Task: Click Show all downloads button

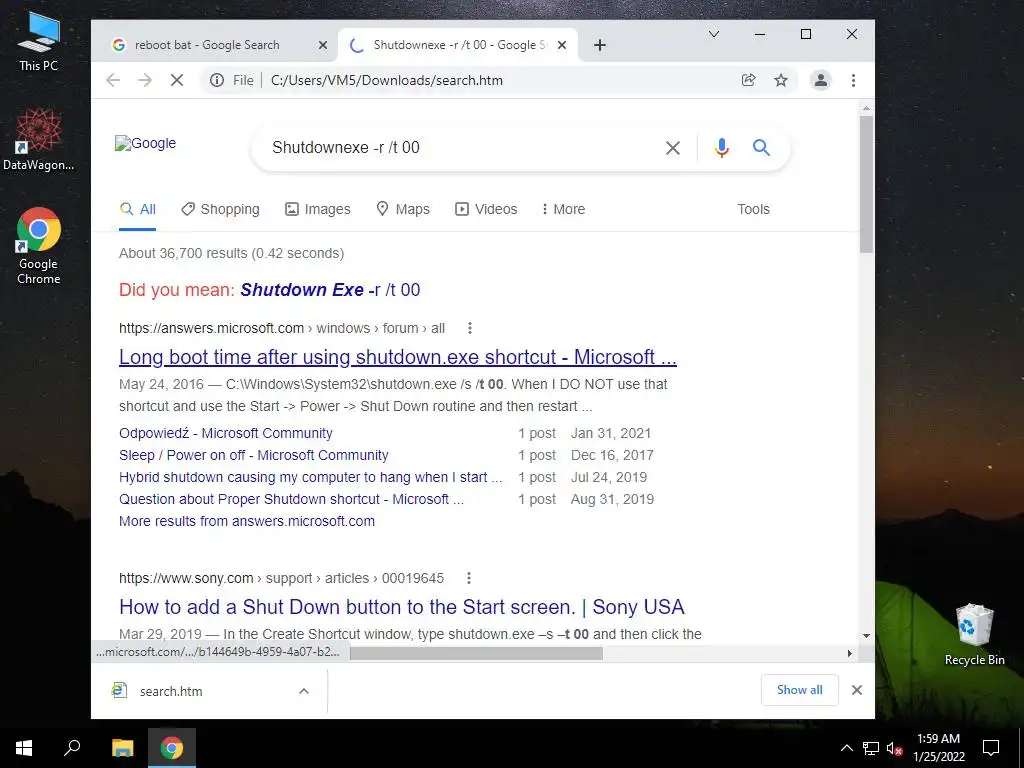Action: coord(799,690)
